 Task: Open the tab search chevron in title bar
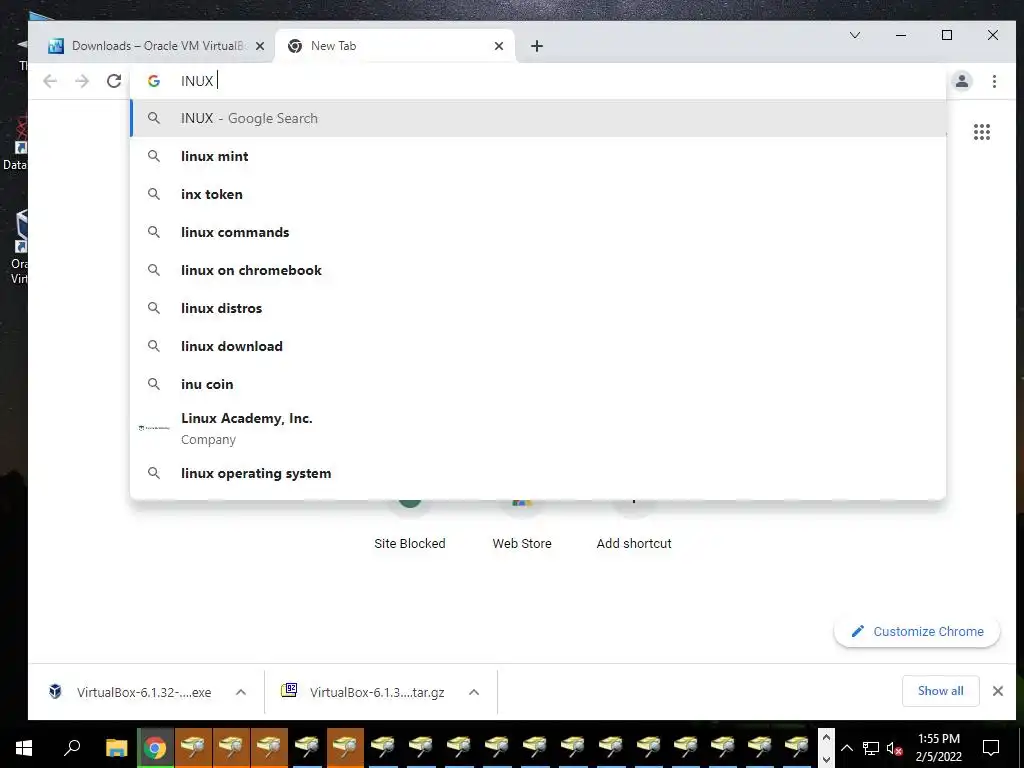[x=854, y=35]
